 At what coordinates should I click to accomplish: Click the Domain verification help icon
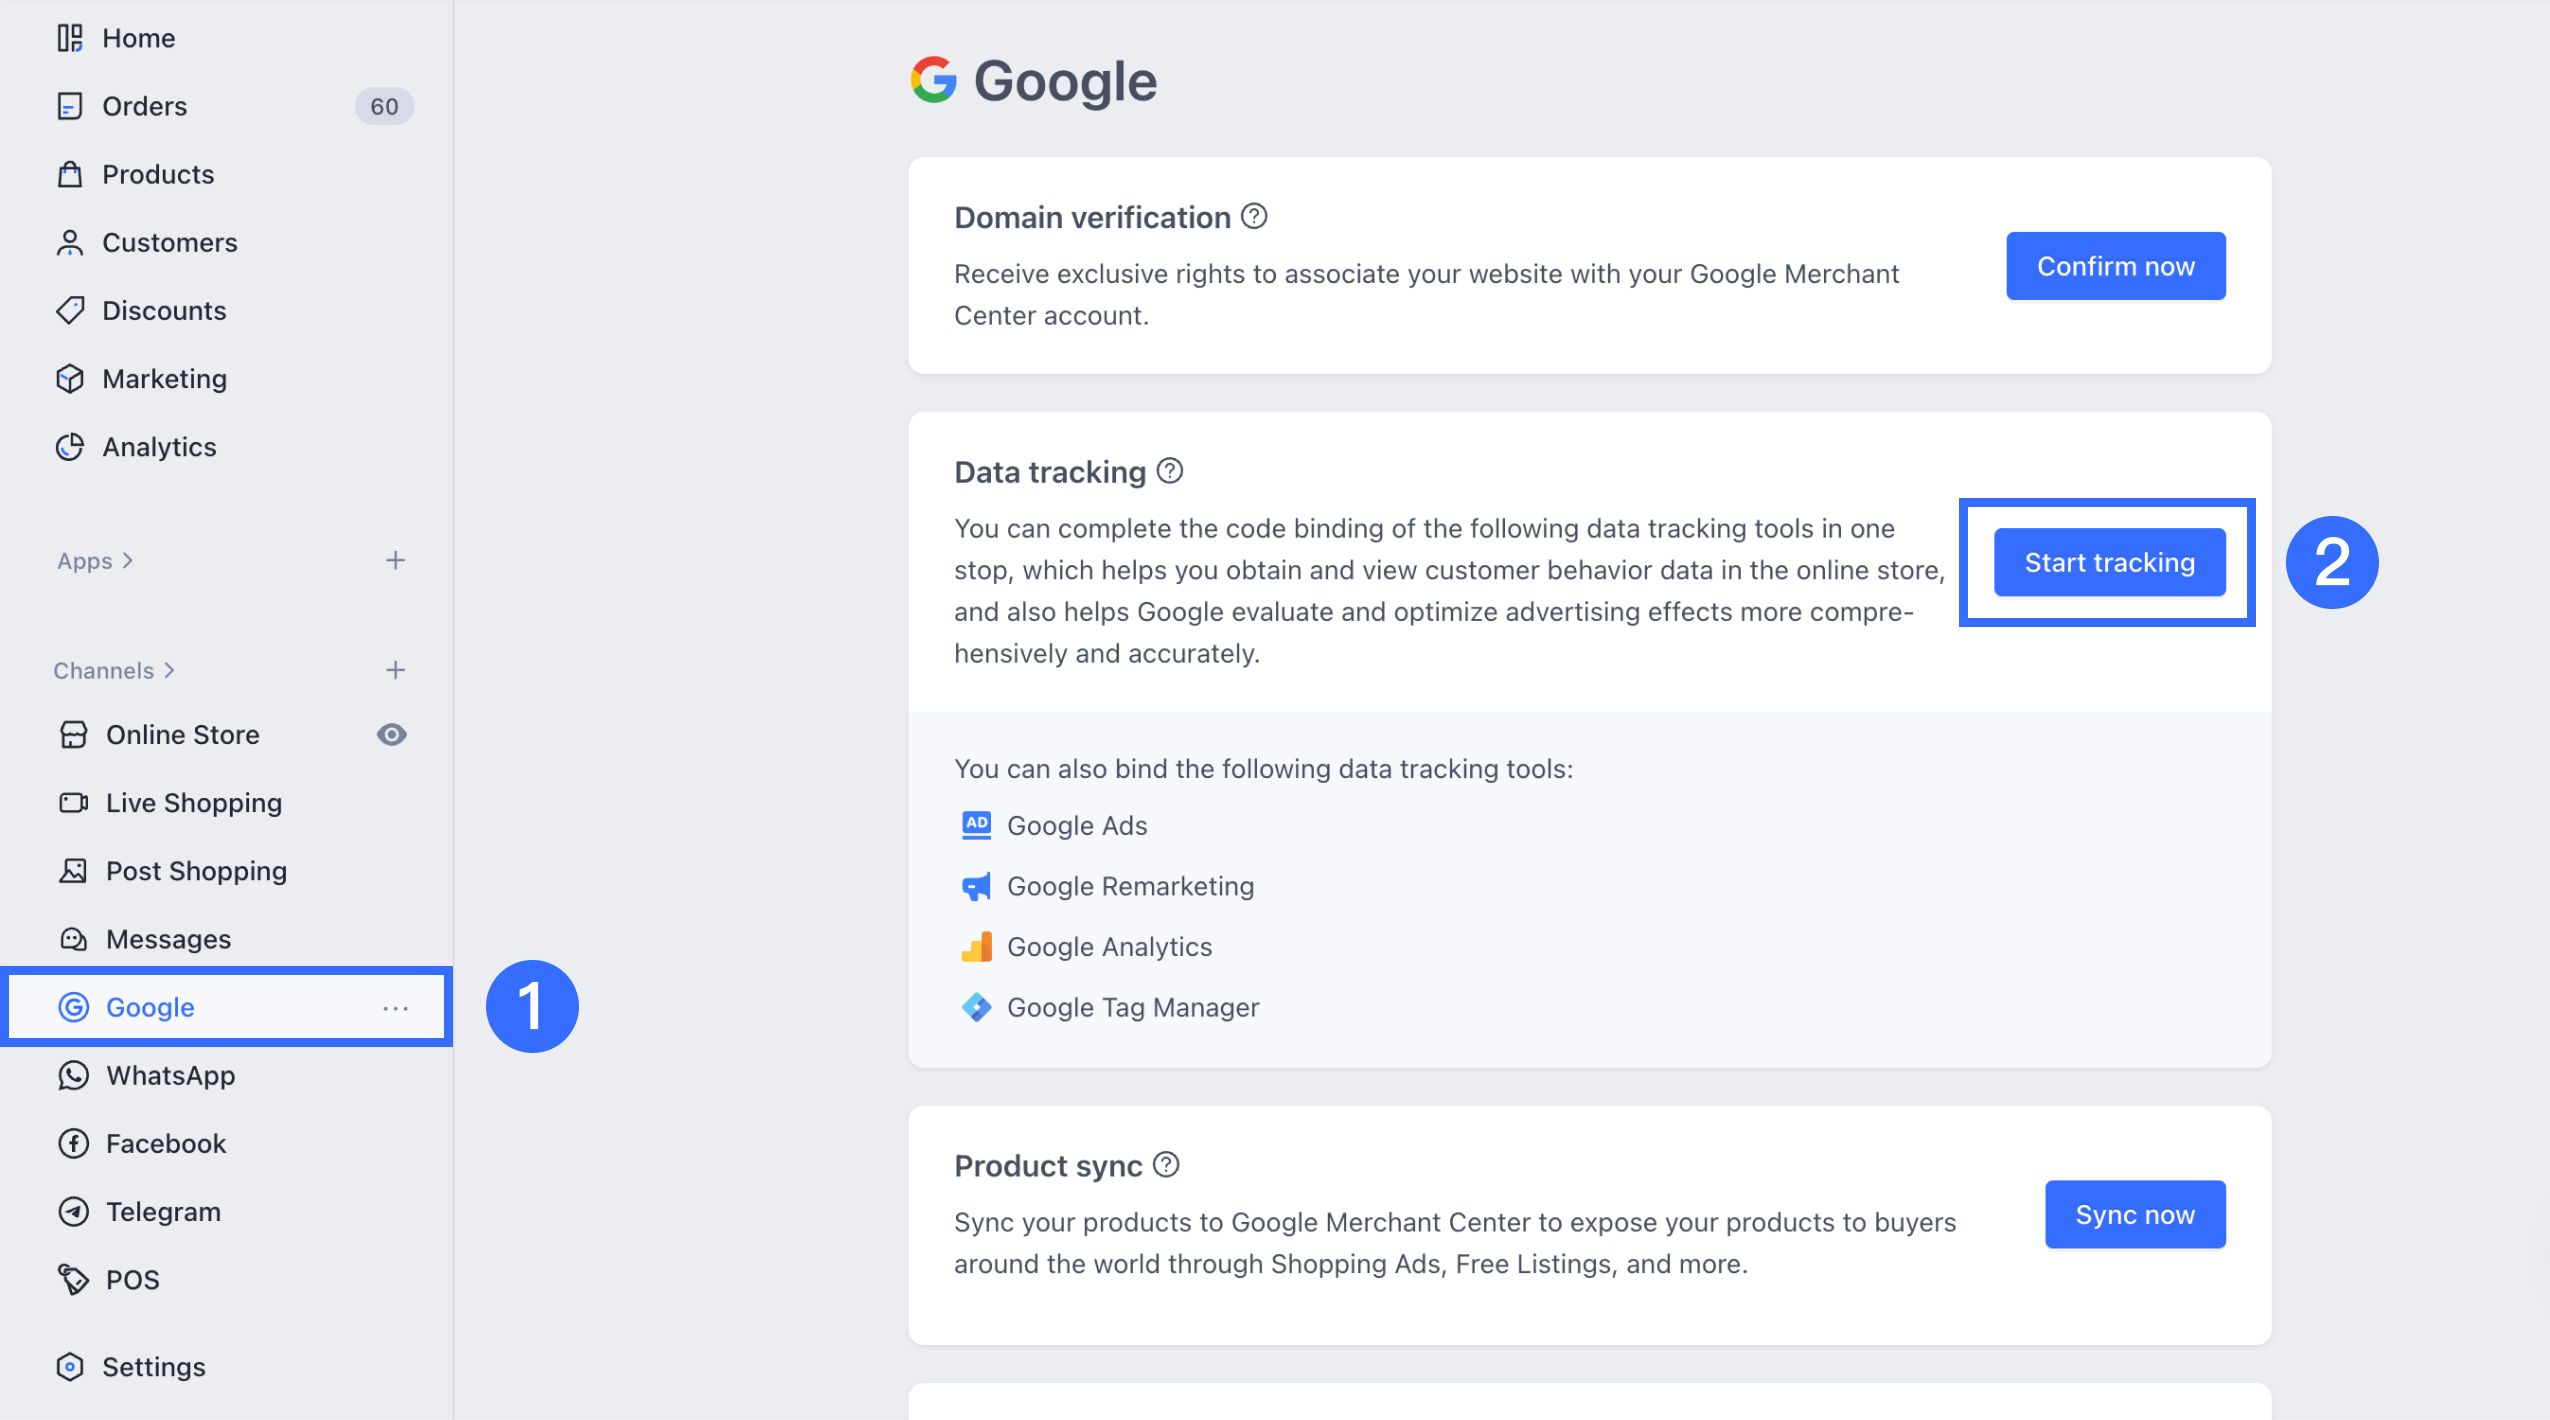1254,216
